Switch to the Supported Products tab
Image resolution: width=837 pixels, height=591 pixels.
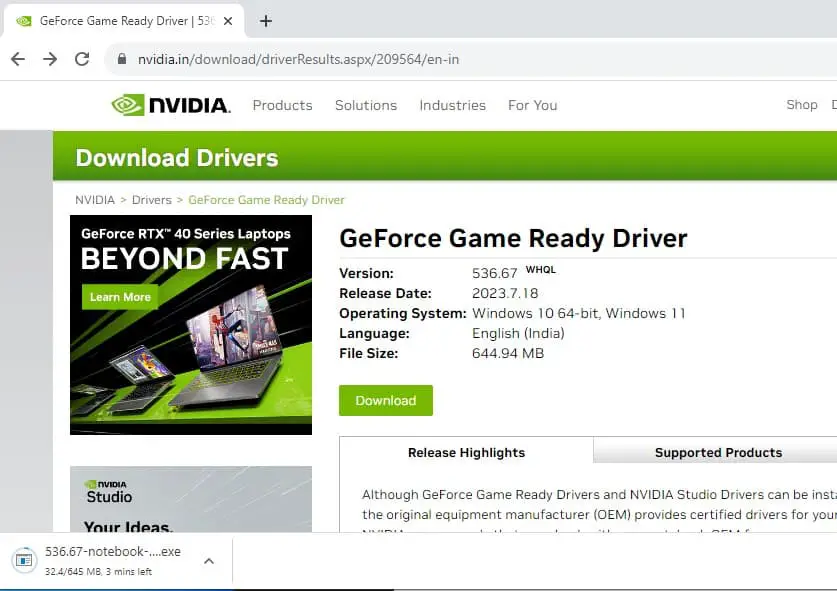click(x=718, y=453)
